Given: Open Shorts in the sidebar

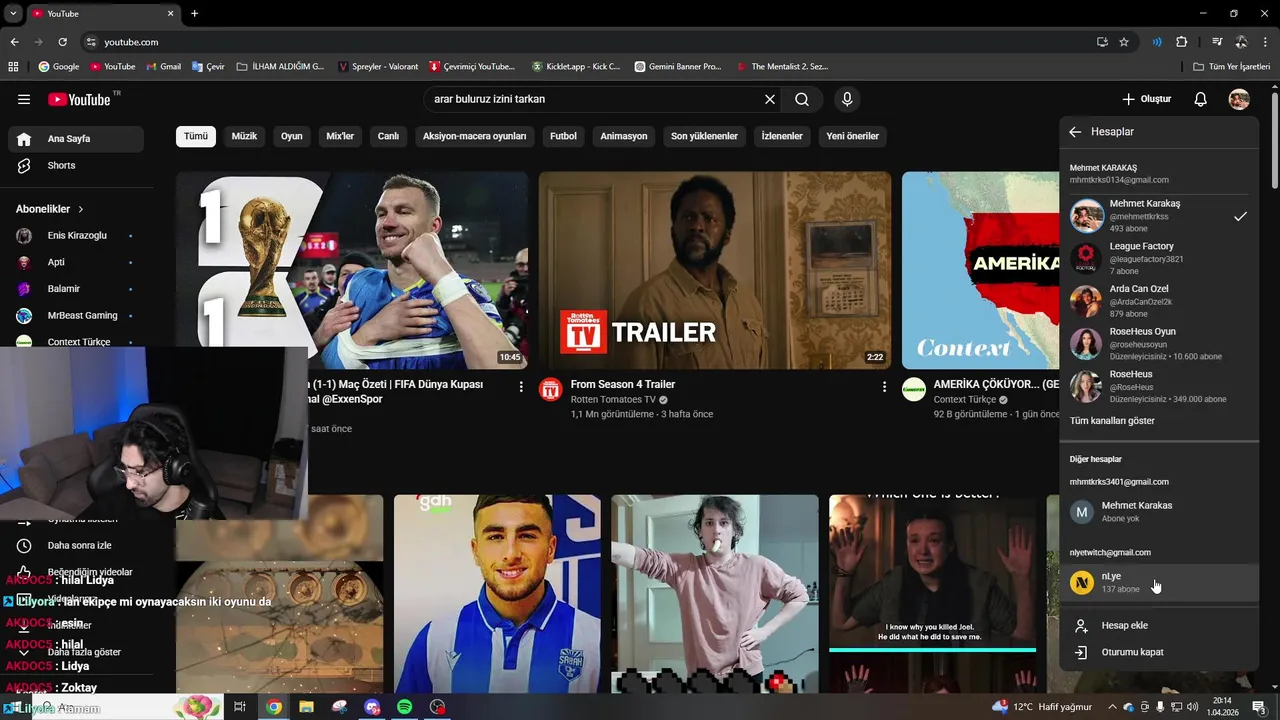Looking at the screenshot, I should pyautogui.click(x=76, y=165).
